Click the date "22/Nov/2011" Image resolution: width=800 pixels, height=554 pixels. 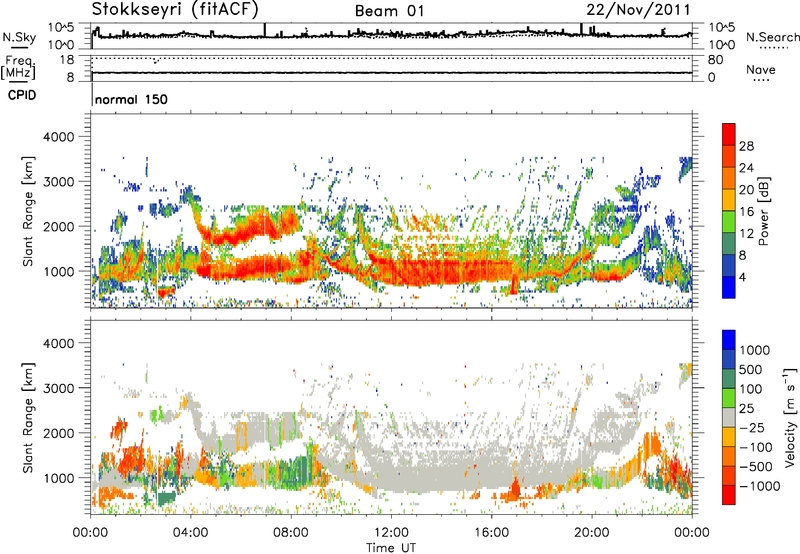point(638,9)
